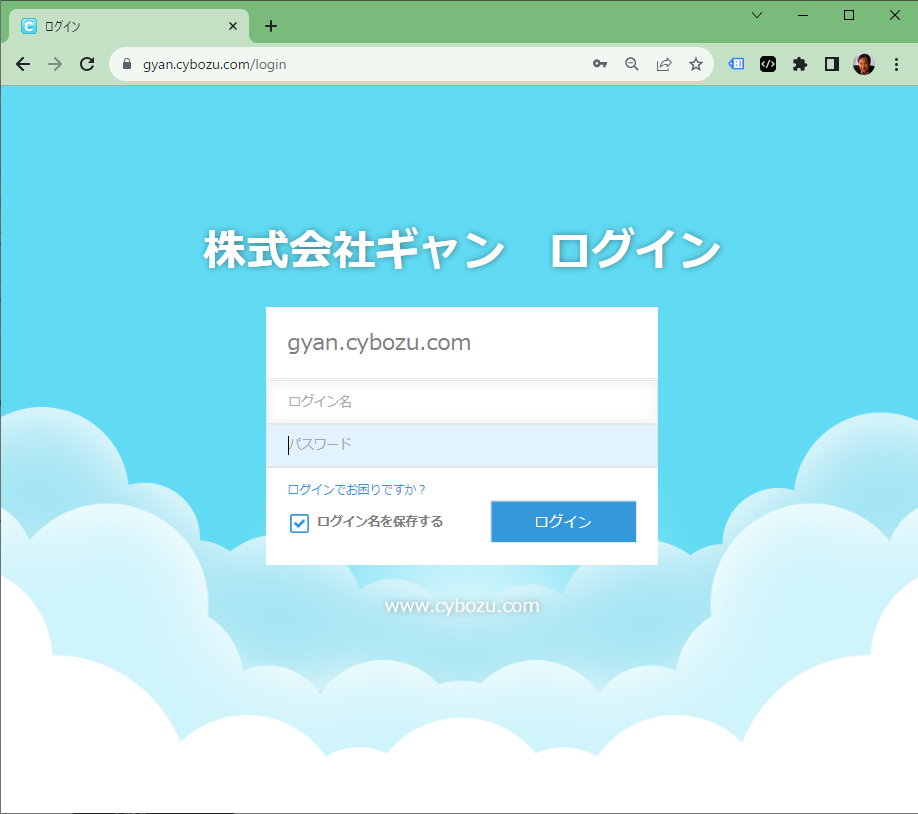
Task: Click the address bar URL
Action: coord(214,64)
